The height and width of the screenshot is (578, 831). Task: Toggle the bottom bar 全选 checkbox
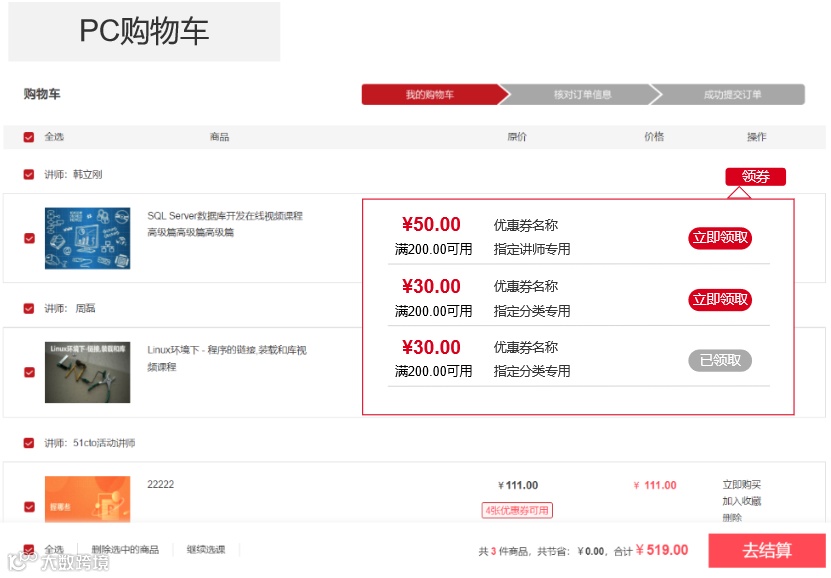[x=29, y=550]
